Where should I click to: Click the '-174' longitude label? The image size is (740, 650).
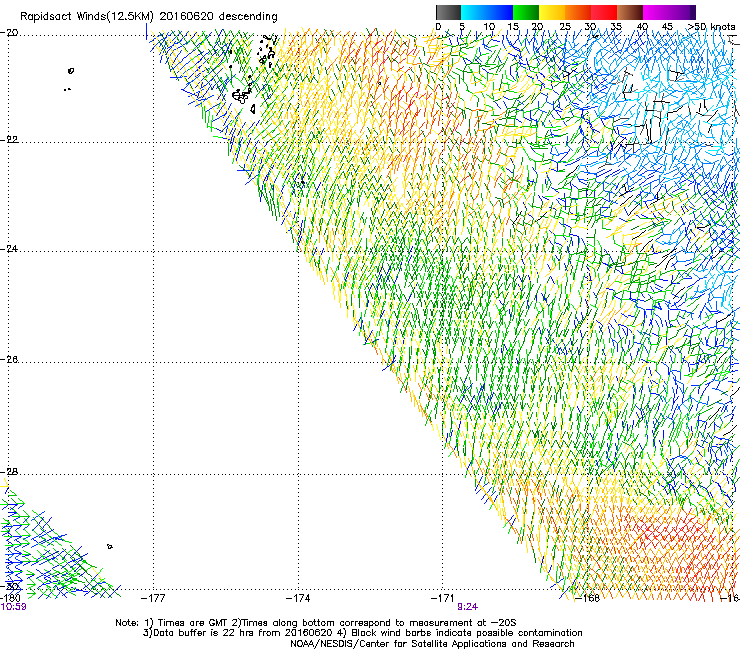[x=298, y=598]
